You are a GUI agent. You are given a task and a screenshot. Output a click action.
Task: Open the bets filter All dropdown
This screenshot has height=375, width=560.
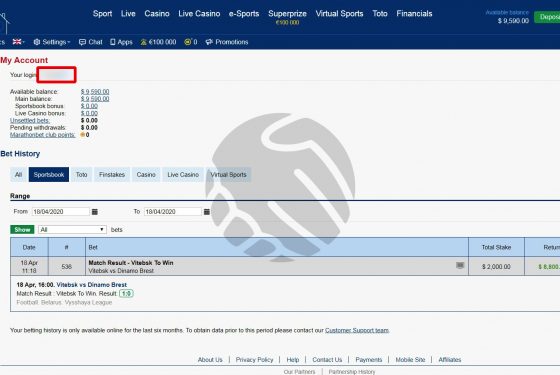click(72, 230)
